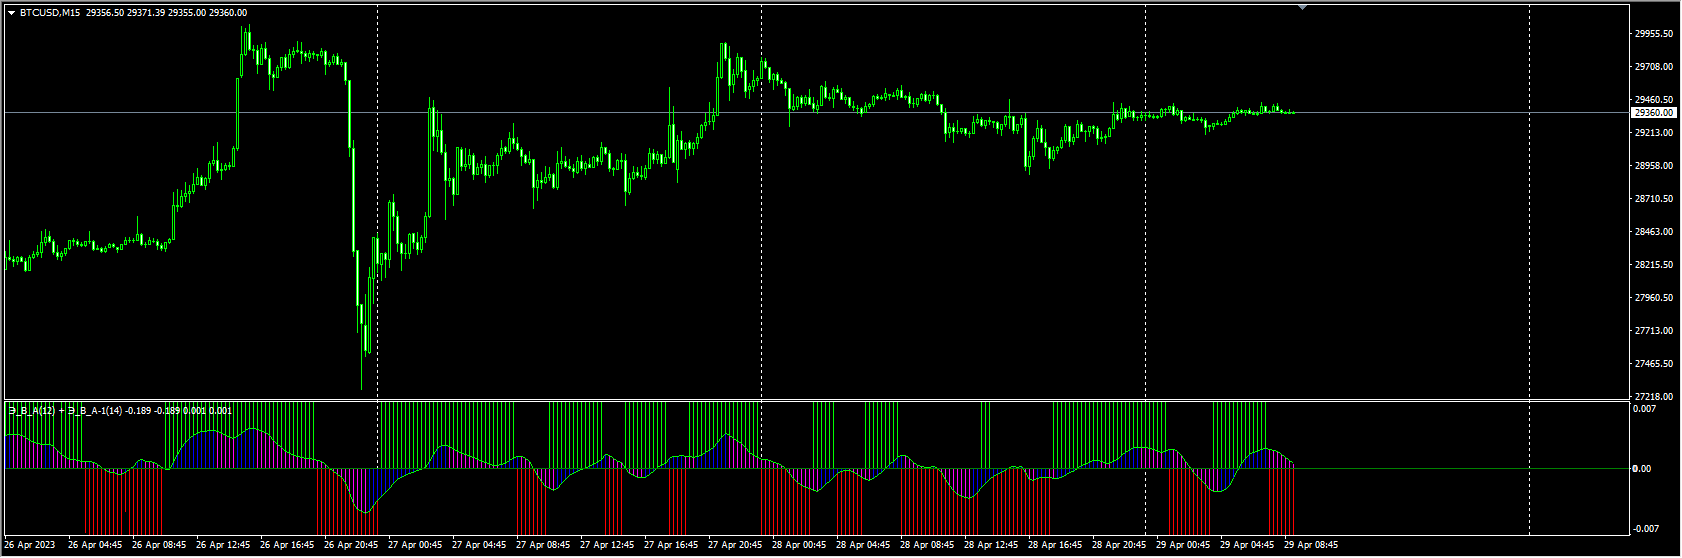Click the 28463.00 price scale label
The image size is (1682, 558).
point(1654,232)
